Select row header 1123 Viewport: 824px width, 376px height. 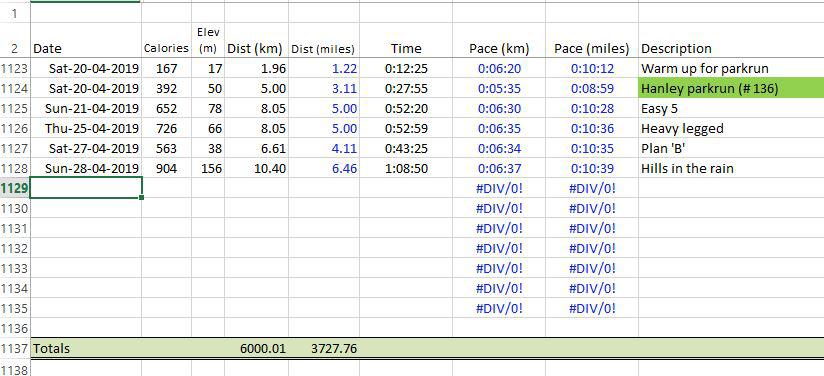[x=15, y=68]
